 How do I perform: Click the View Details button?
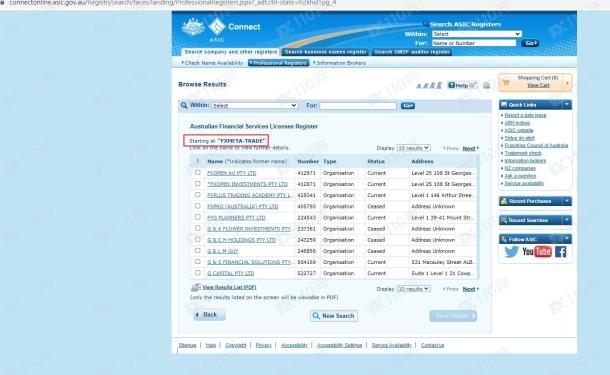click(453, 316)
